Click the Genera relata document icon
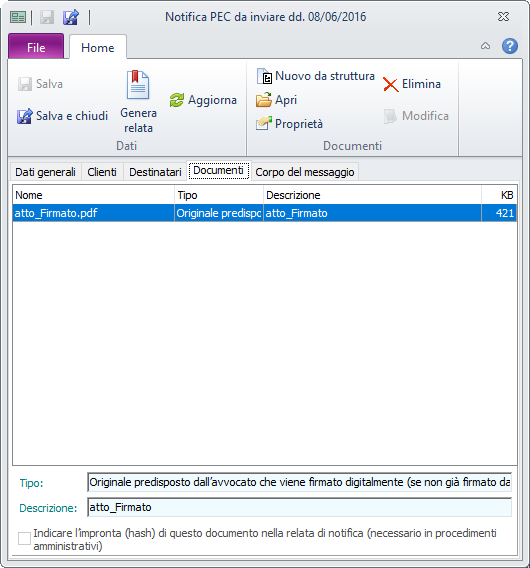The width and height of the screenshot is (530, 568). pos(138,85)
